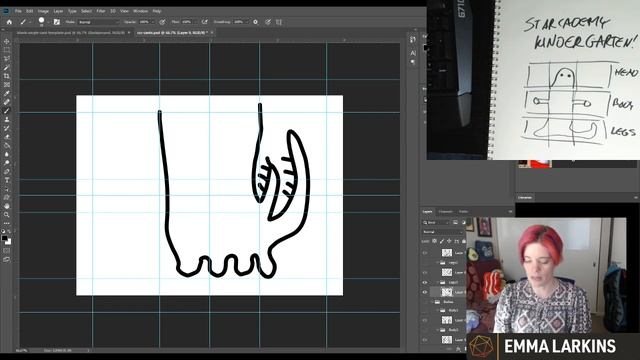Viewport: 640px width, 360px height.
Task: Change the screen mode
Action: [7, 259]
